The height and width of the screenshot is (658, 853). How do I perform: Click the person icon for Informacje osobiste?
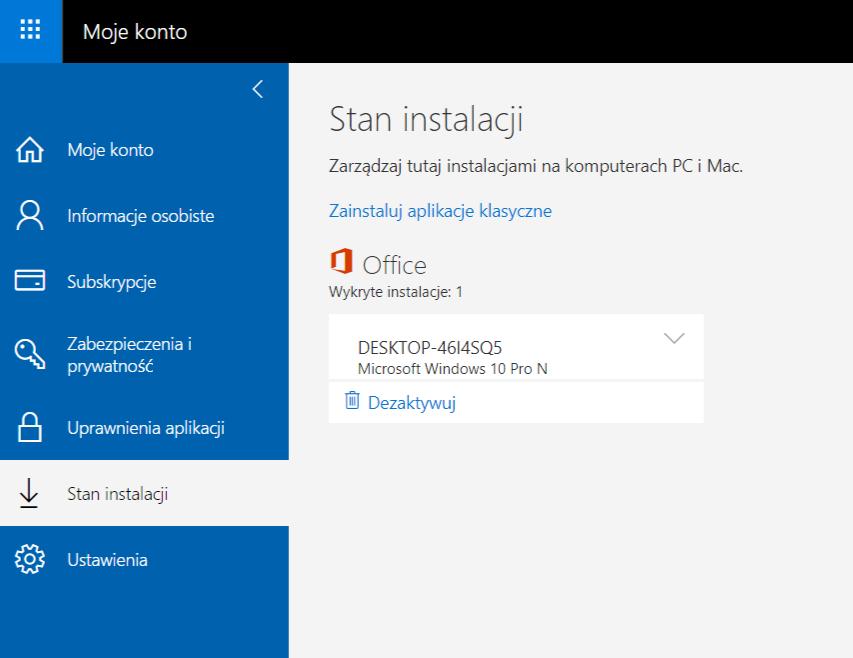coord(30,215)
